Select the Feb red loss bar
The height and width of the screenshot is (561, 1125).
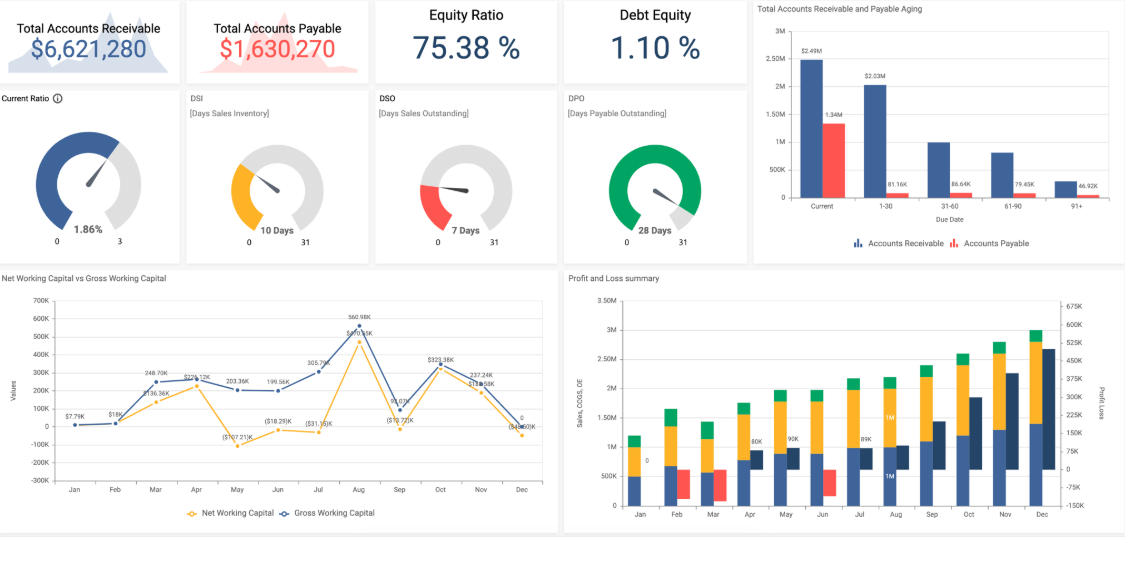tap(683, 484)
